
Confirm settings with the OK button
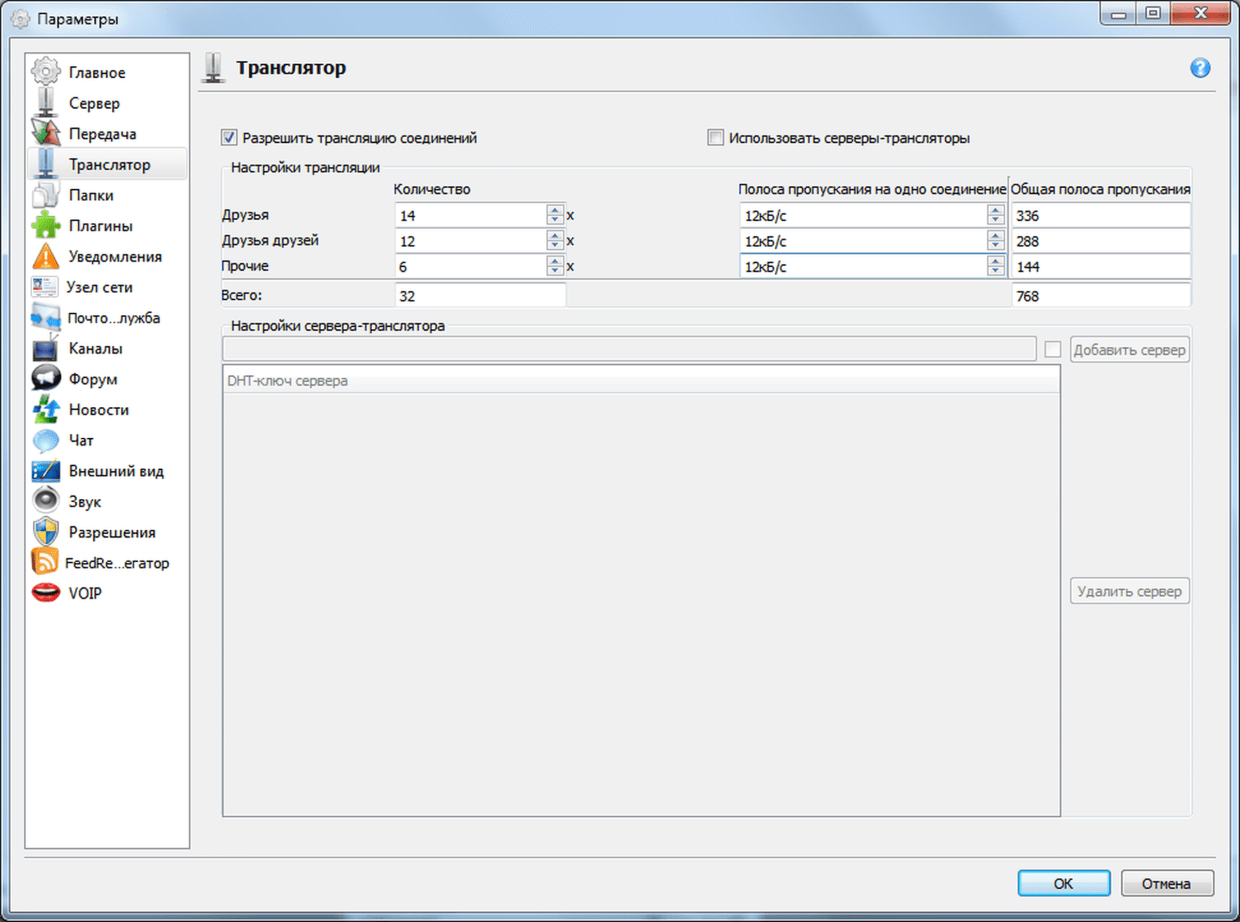(1063, 883)
